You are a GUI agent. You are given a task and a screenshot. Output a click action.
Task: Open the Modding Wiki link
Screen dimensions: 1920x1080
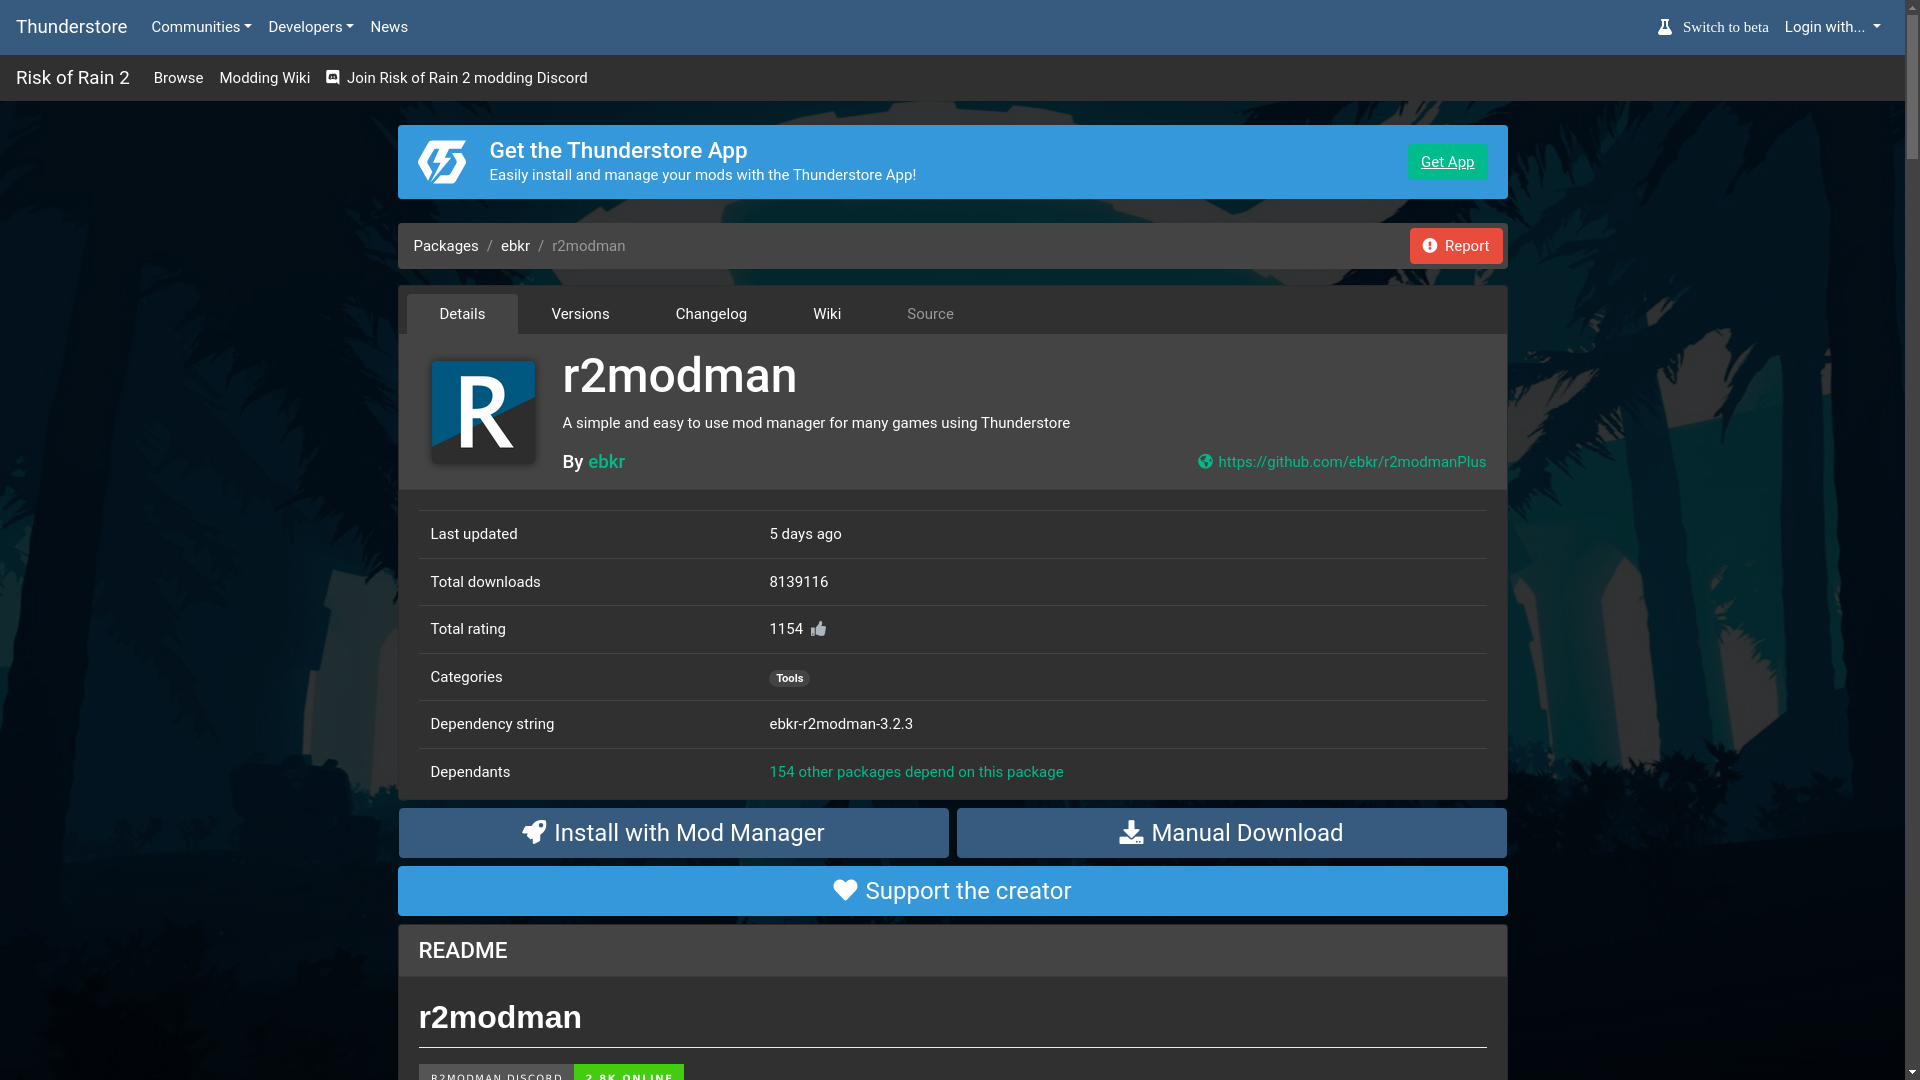point(265,78)
